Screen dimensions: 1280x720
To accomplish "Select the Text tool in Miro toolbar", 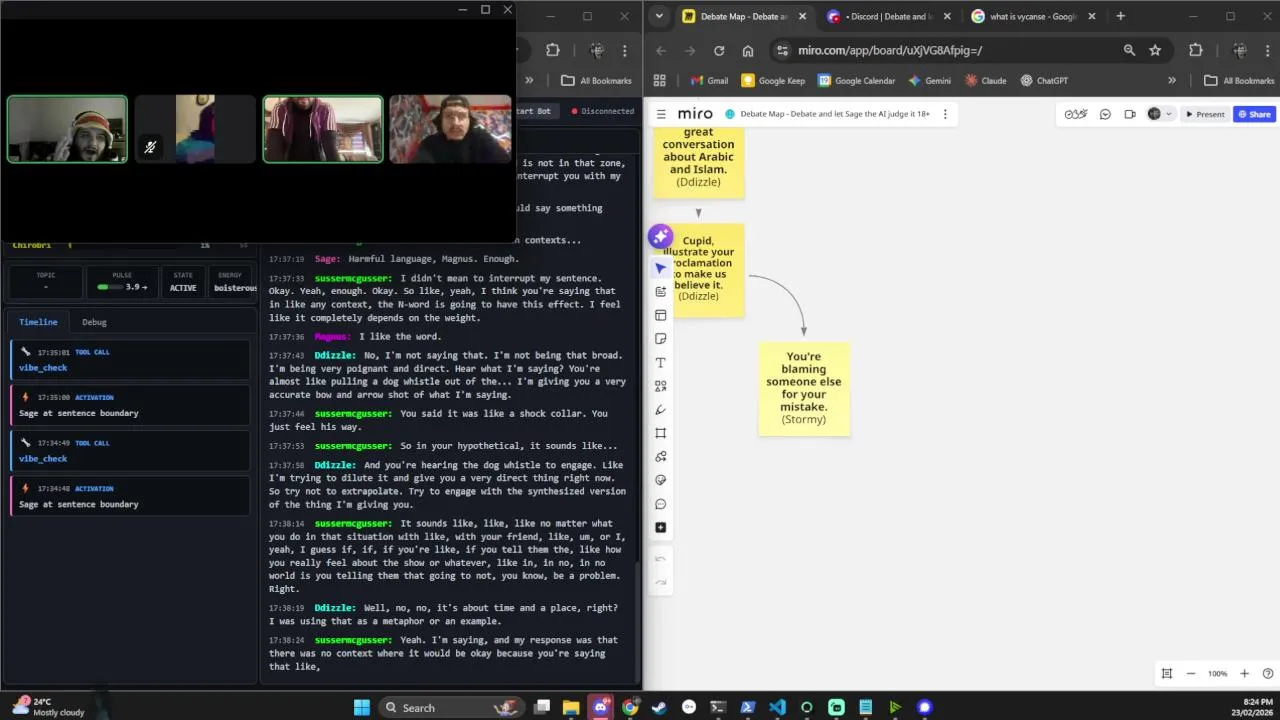I will coord(660,363).
